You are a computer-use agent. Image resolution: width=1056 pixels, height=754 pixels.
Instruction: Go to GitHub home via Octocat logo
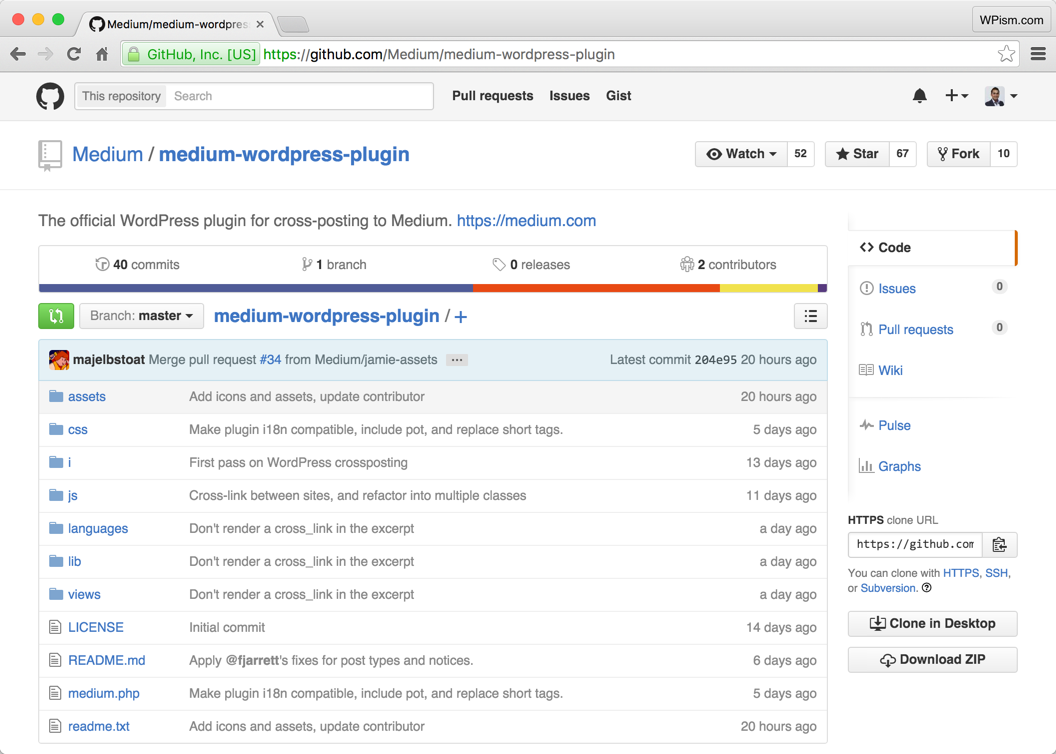50,96
